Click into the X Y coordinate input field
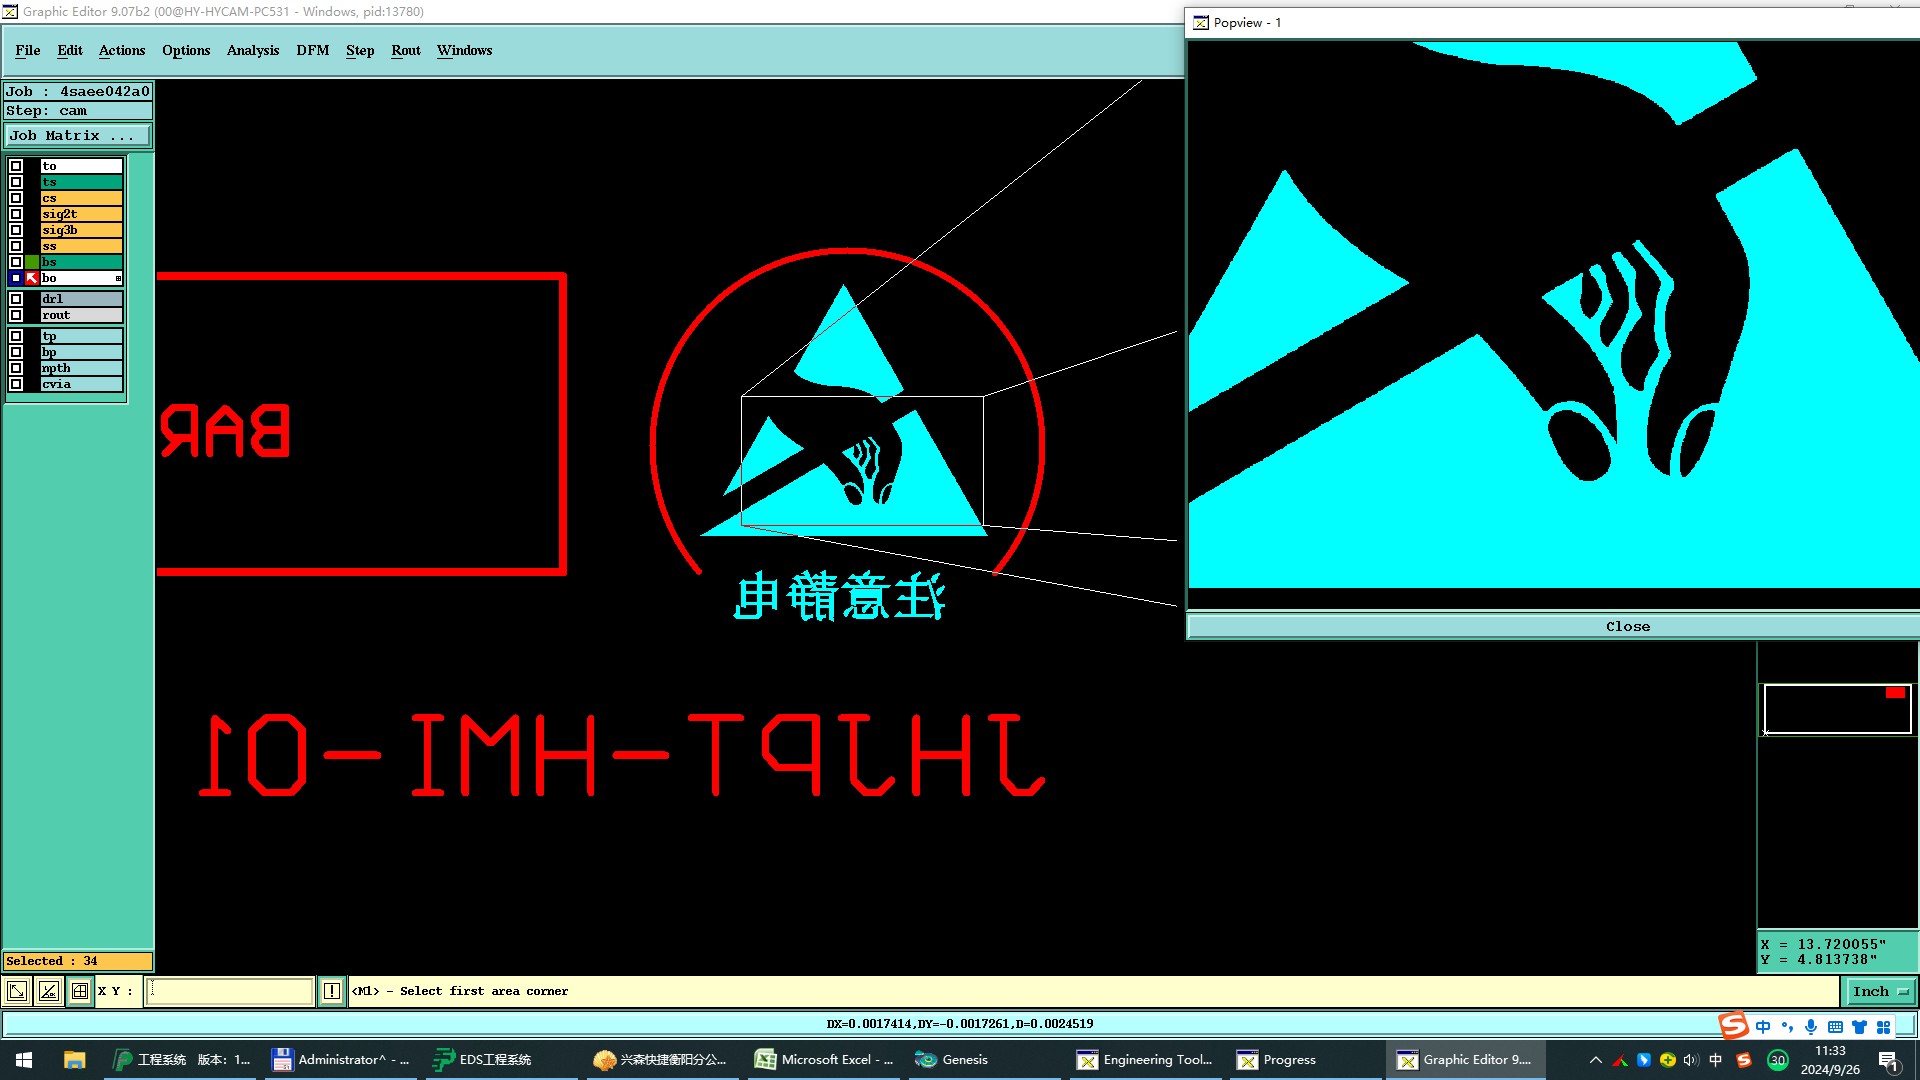Screen dimensions: 1920x1080 (230, 991)
